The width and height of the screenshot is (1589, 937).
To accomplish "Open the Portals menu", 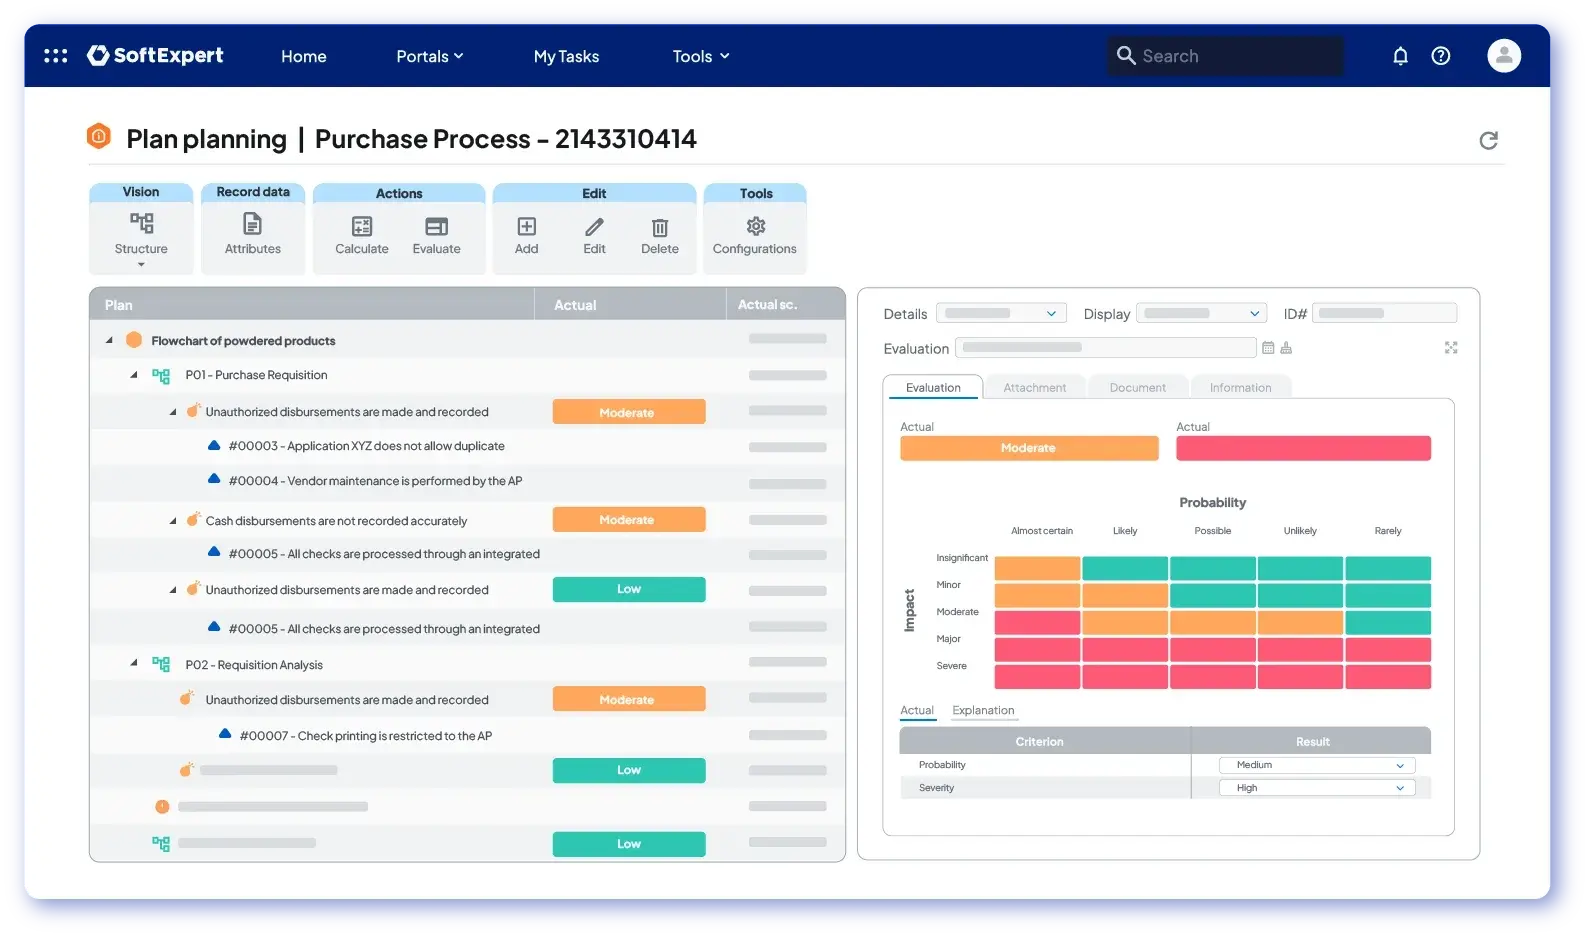I will (x=429, y=57).
